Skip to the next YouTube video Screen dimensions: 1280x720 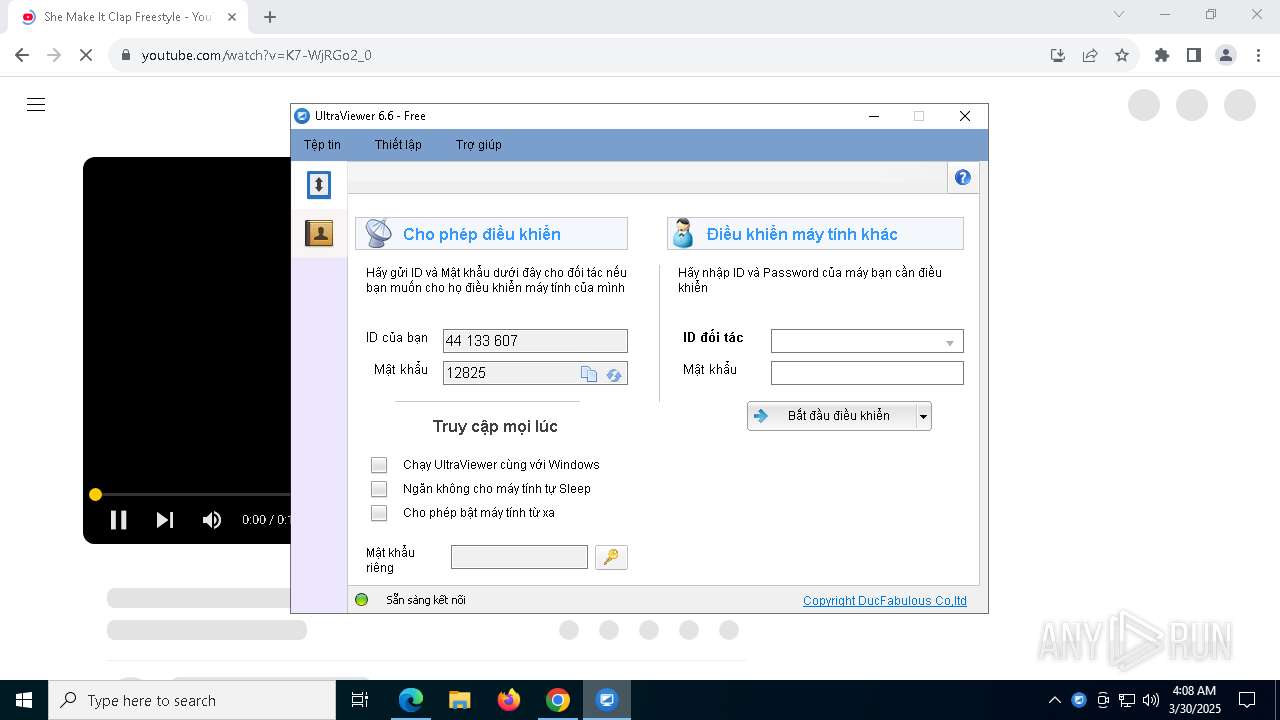click(165, 520)
